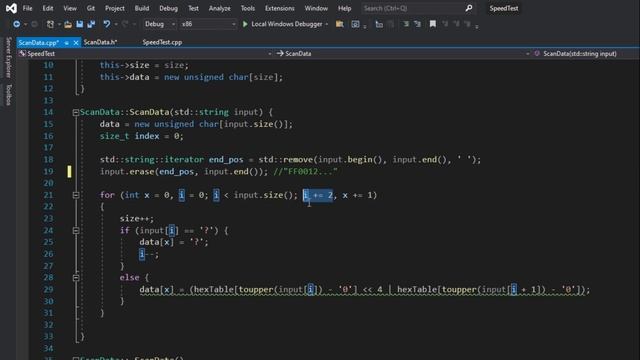Click the Uncomment selected lines icon
The height and width of the screenshot is (360, 640).
417,24
